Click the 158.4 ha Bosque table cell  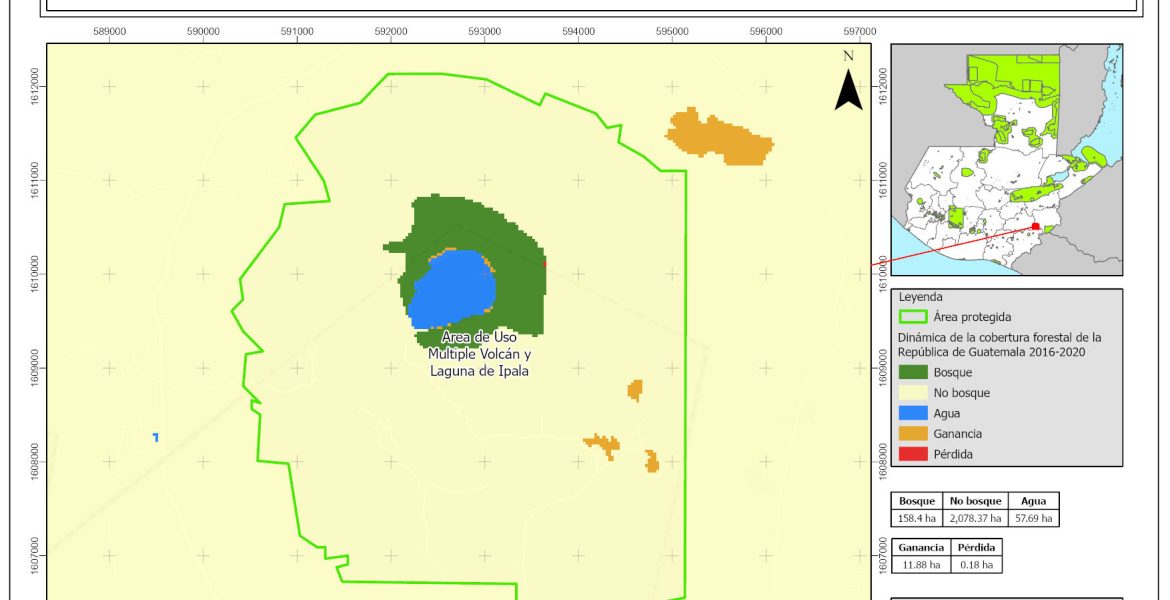[917, 518]
